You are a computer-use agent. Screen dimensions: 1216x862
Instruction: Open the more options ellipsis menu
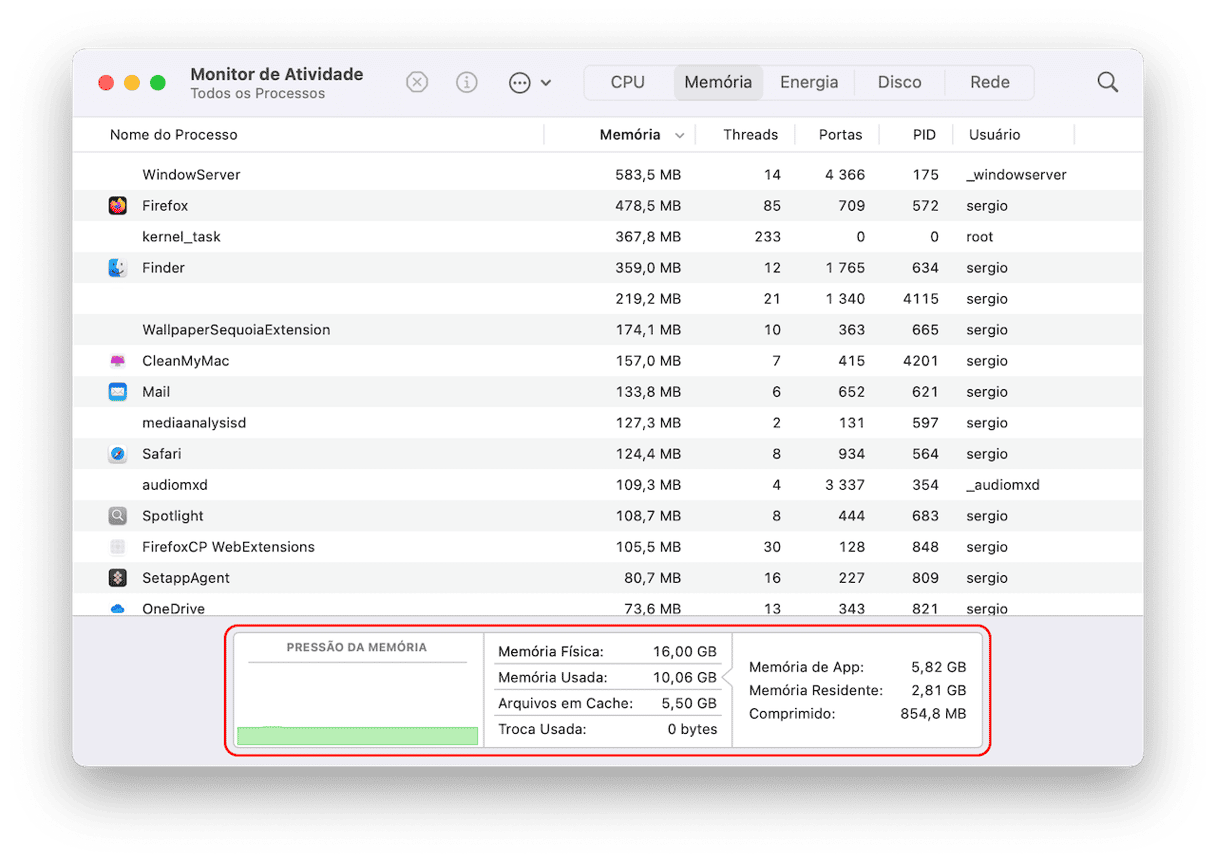pyautogui.click(x=530, y=83)
